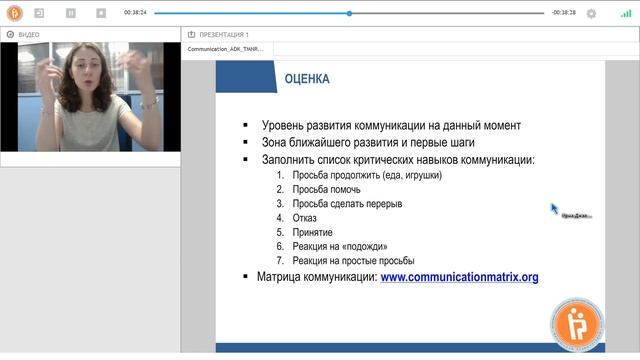
Task: Click the presenter video thumbnail
Action: (91, 97)
